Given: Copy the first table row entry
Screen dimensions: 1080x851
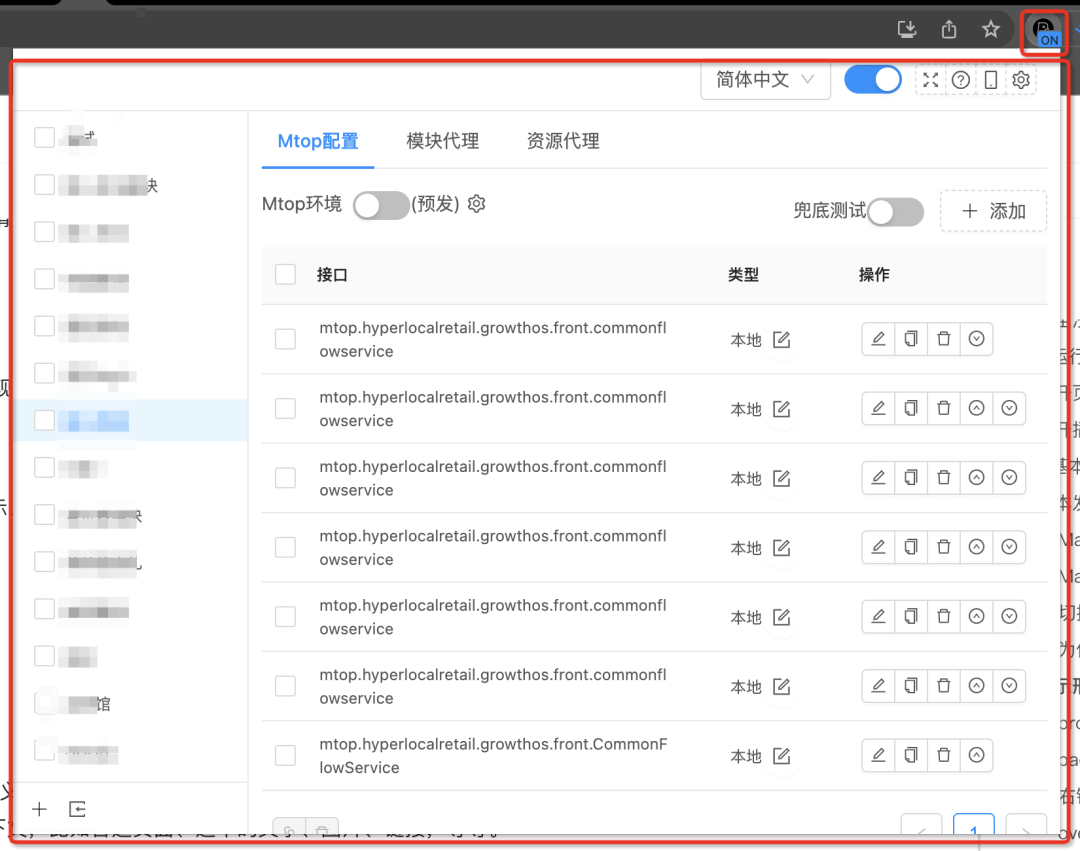Looking at the screenshot, I should [911, 339].
